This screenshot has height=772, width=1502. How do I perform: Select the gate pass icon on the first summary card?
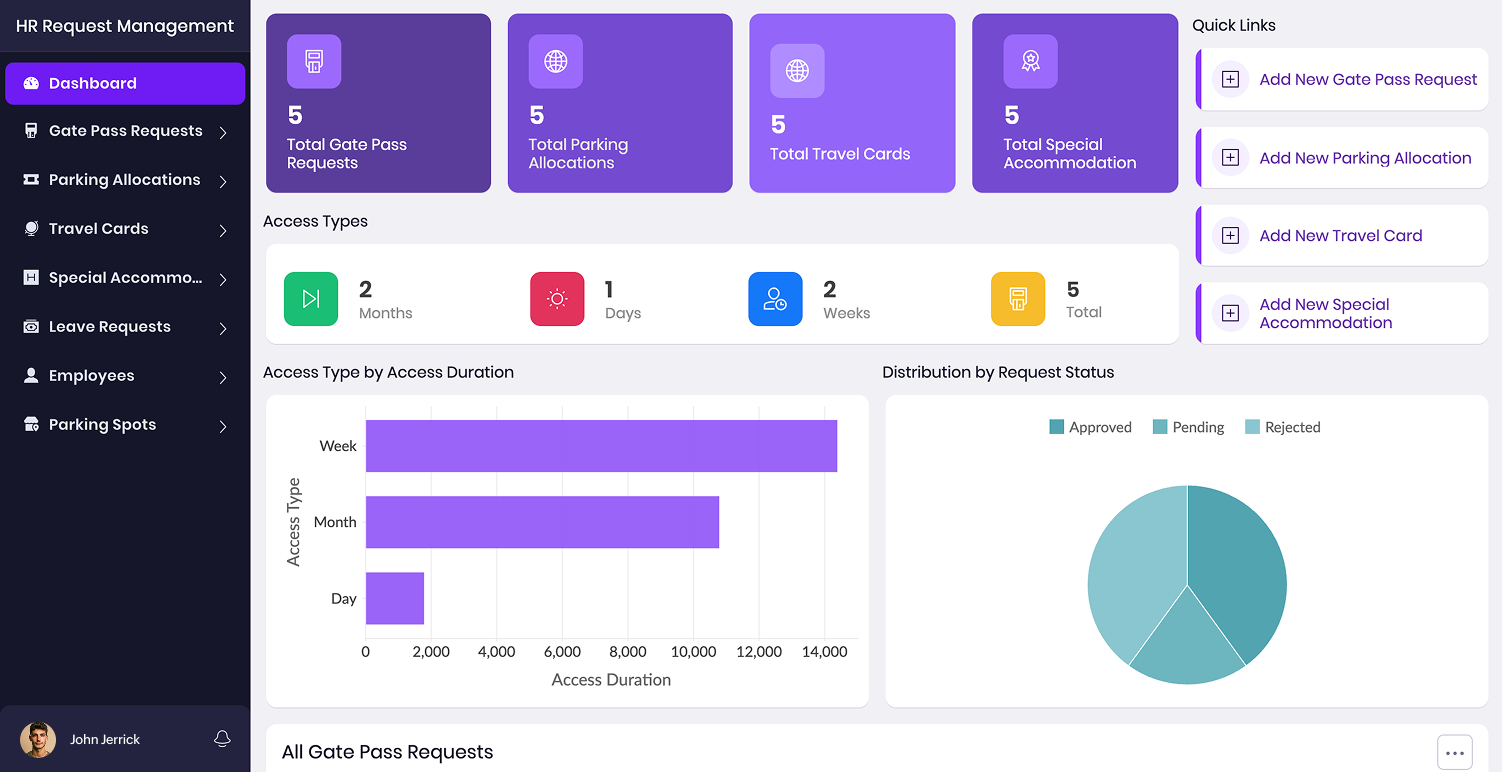point(313,61)
